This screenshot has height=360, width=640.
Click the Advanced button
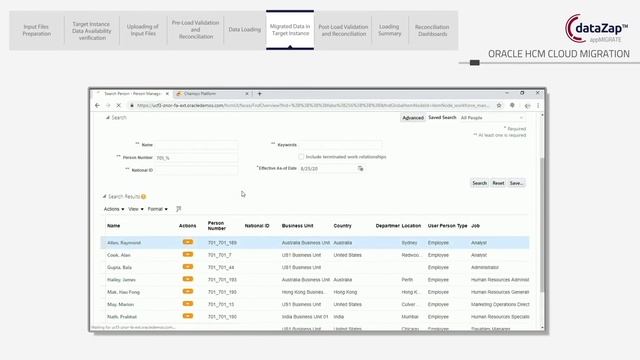413,118
